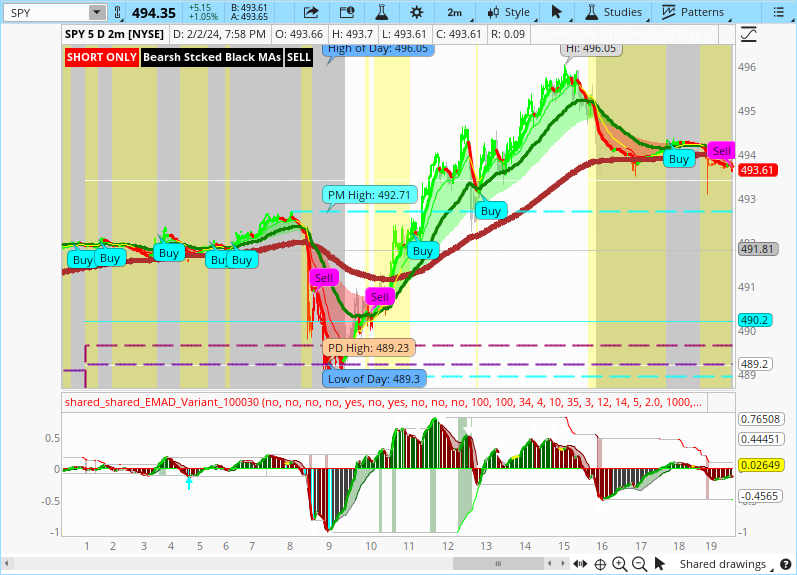The image size is (797, 575).
Task: Click the red 493.61 last price label
Action: [757, 170]
